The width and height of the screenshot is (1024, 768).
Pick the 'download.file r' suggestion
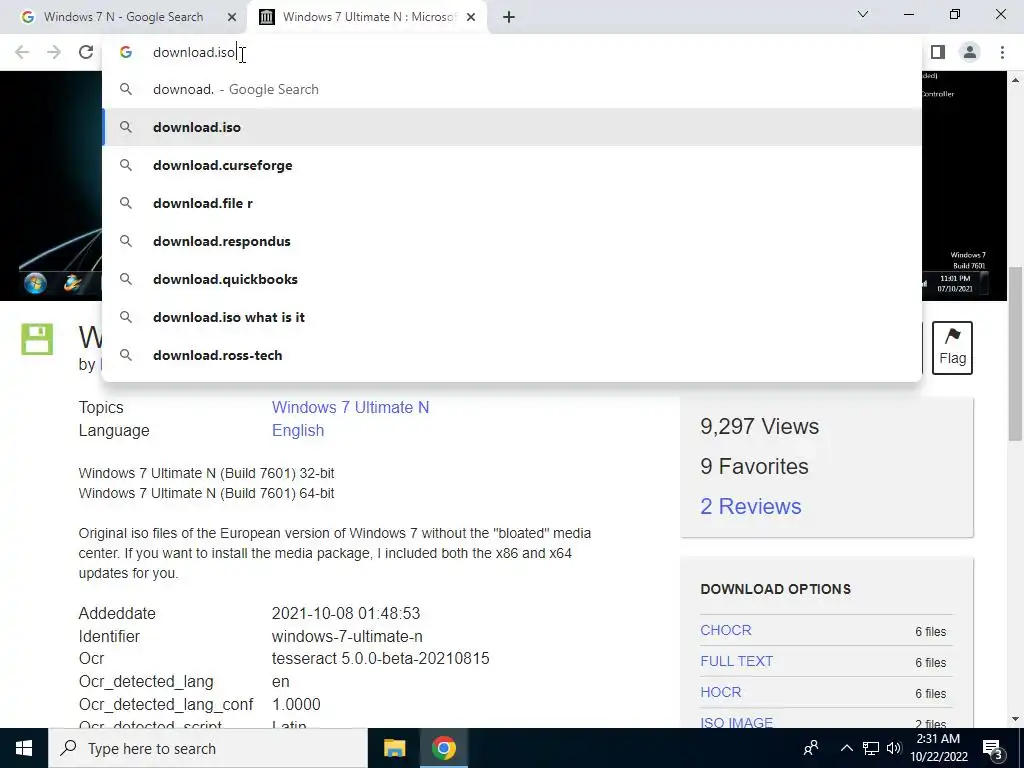[x=511, y=203]
